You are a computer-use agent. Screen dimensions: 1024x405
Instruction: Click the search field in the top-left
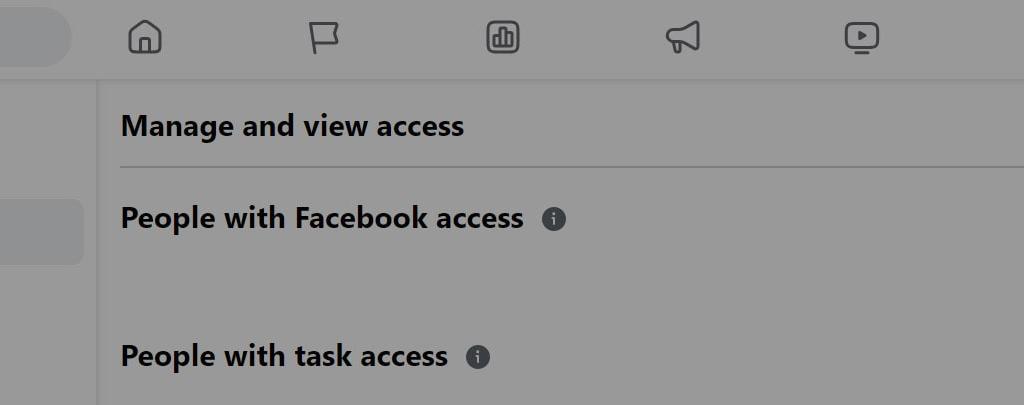click(30, 38)
